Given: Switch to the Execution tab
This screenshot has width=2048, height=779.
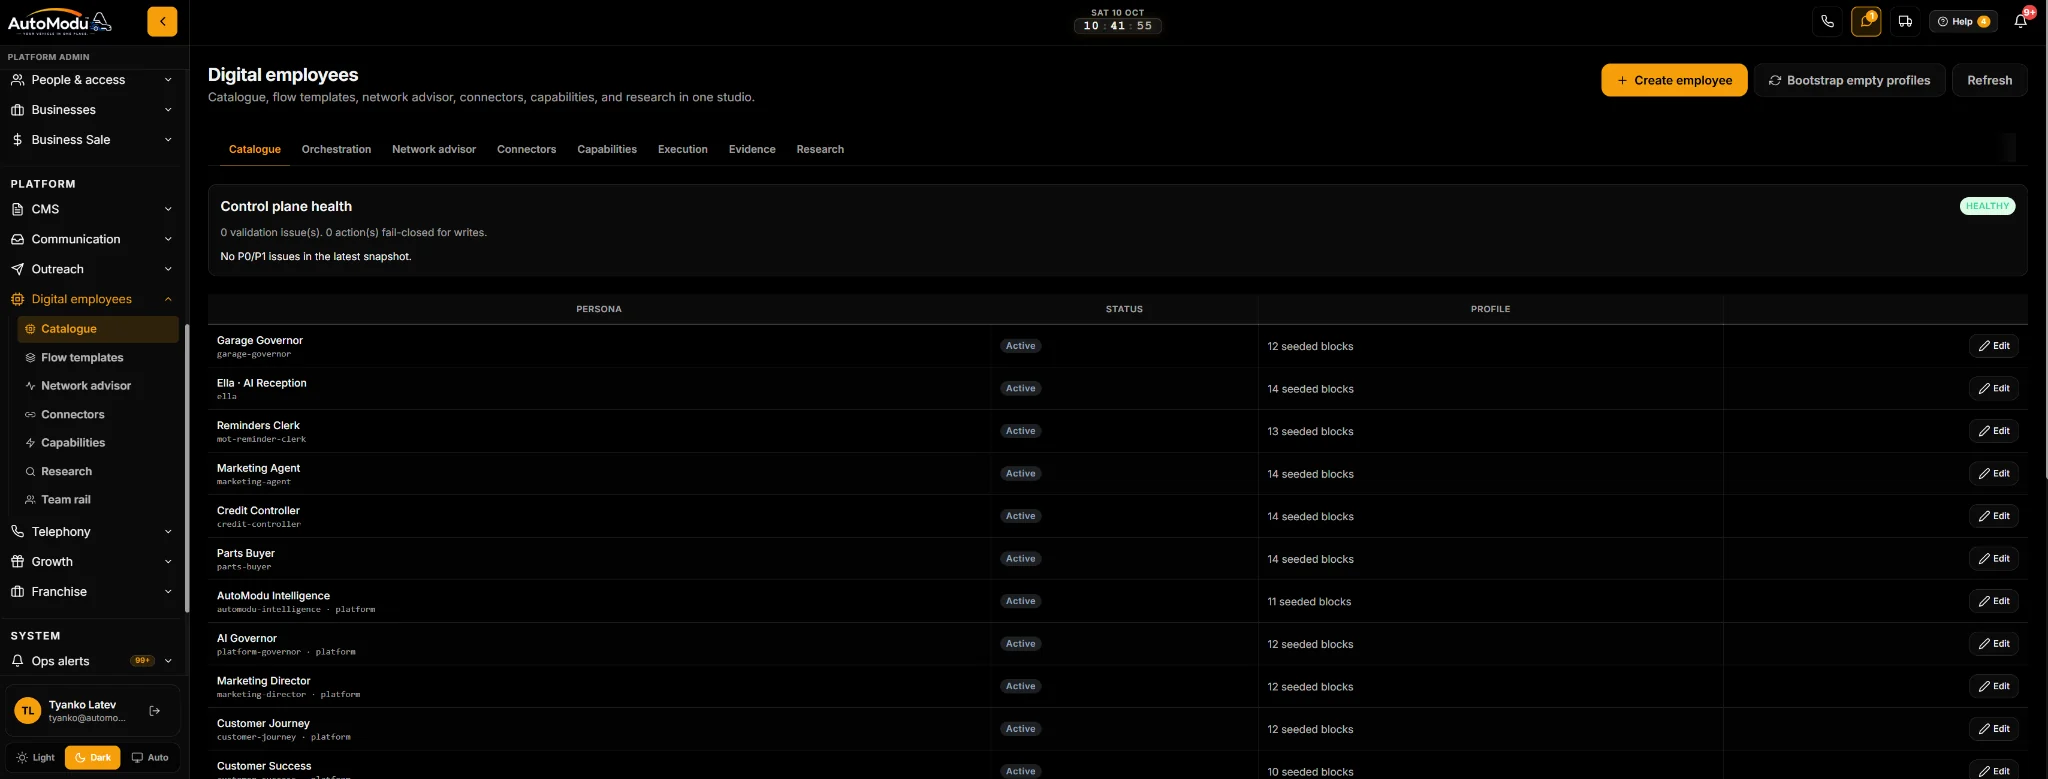Looking at the screenshot, I should 682,149.
